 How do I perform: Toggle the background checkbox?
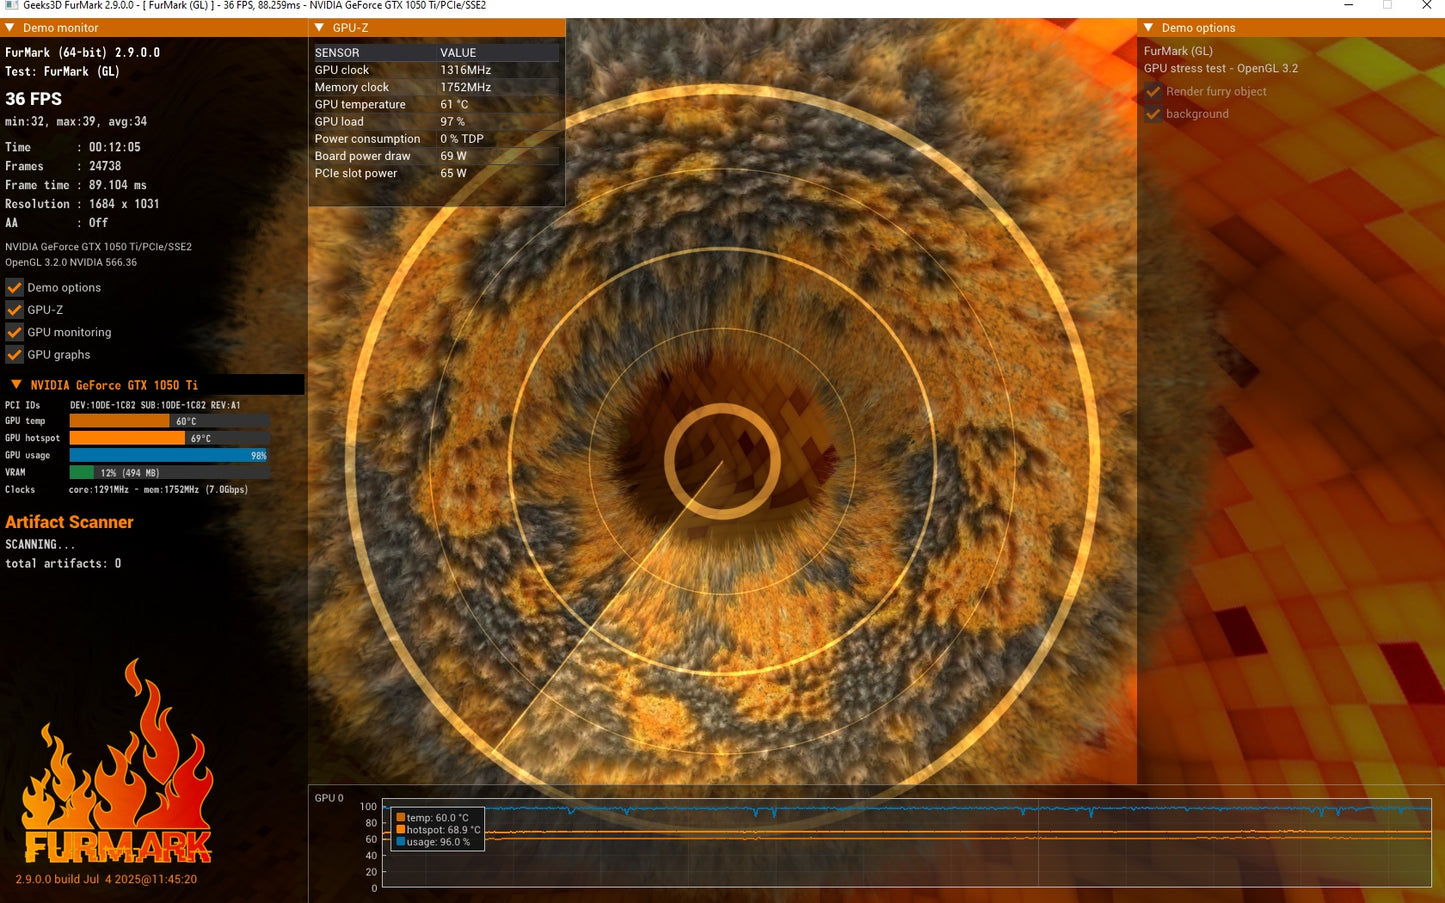point(1153,114)
